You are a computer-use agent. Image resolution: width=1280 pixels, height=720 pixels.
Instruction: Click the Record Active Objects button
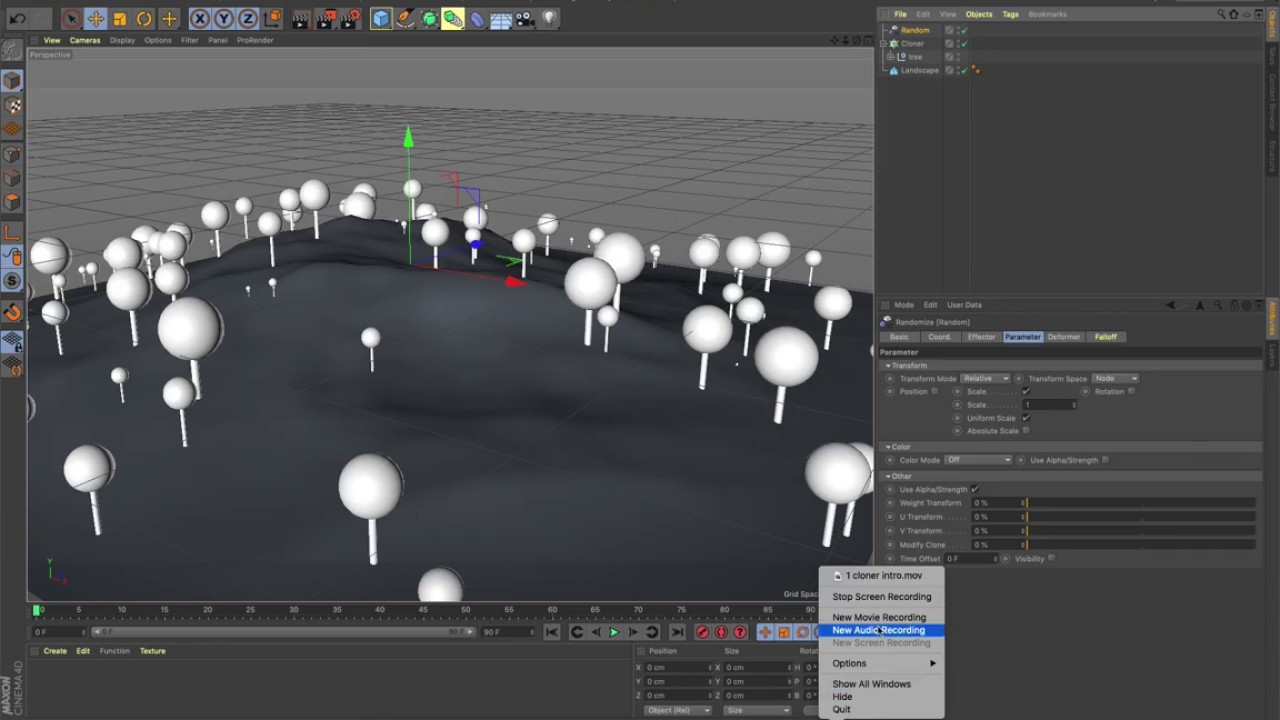[x=703, y=632]
